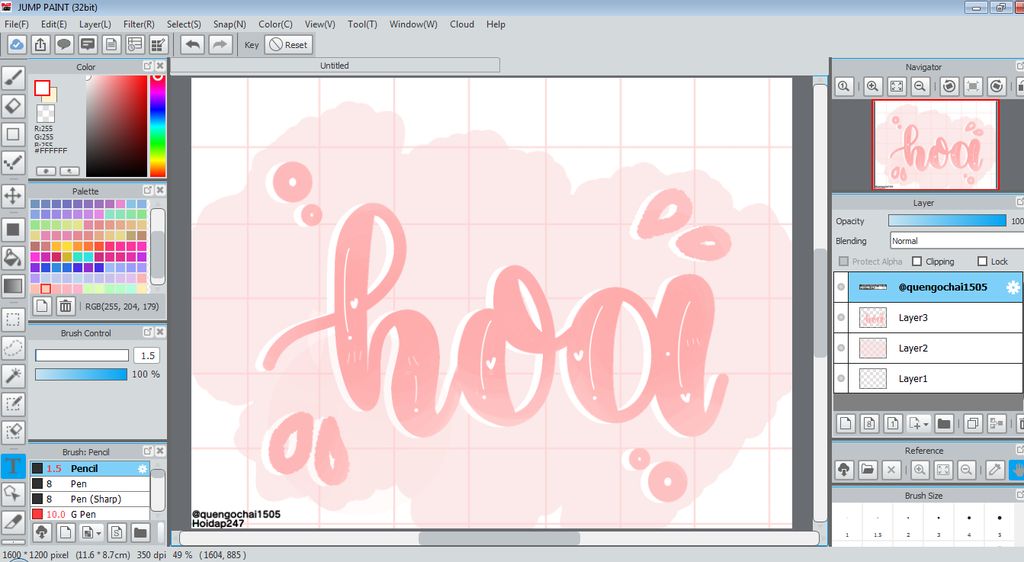The image size is (1024, 562).
Task: Select the G Pen brush
Action: tap(90, 514)
